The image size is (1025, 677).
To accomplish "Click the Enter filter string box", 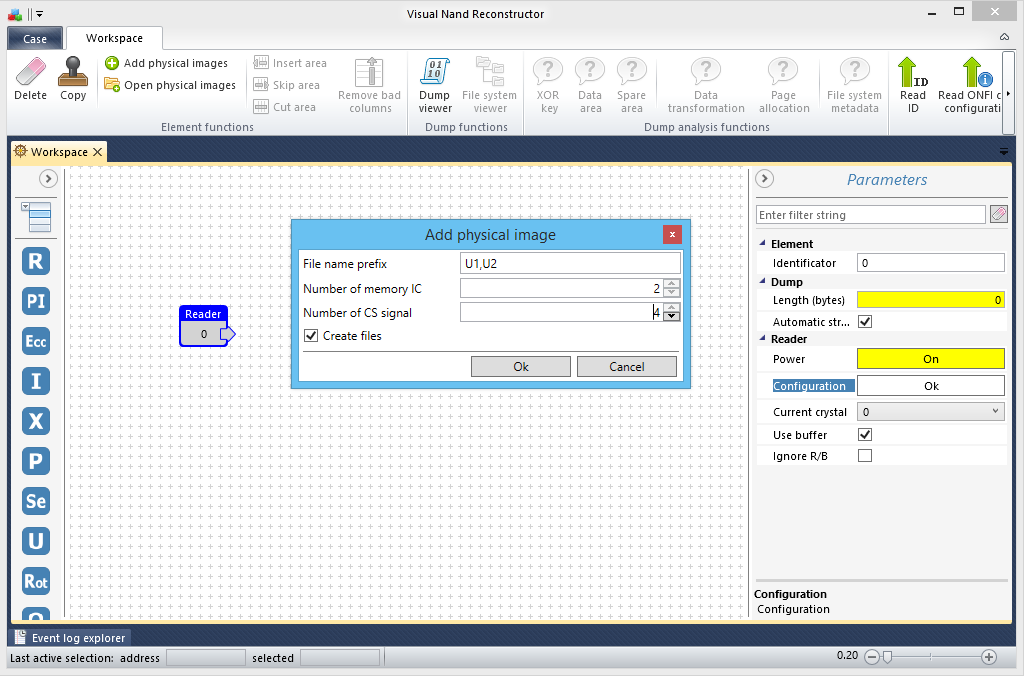I will (871, 215).
